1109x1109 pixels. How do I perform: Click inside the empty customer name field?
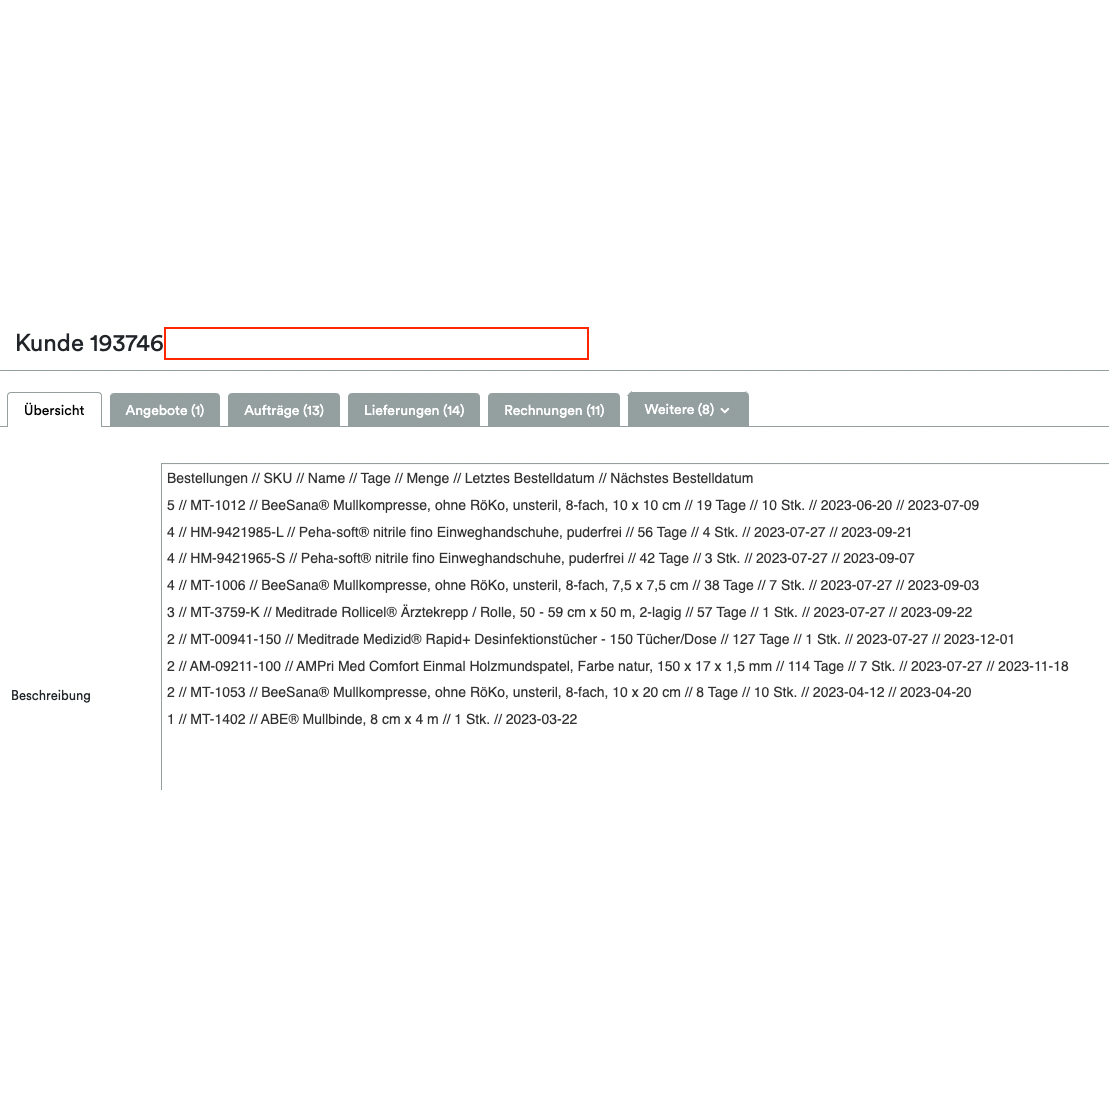377,343
